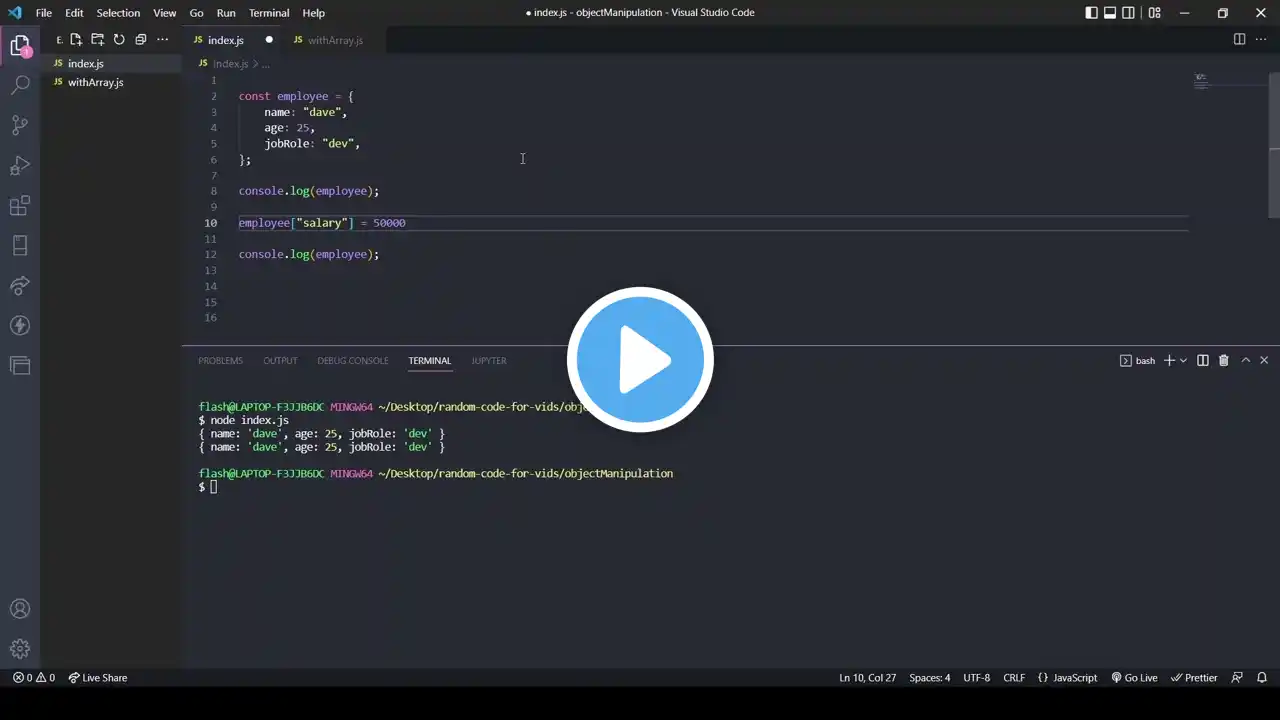Open the Search view in activity bar

click(x=20, y=86)
